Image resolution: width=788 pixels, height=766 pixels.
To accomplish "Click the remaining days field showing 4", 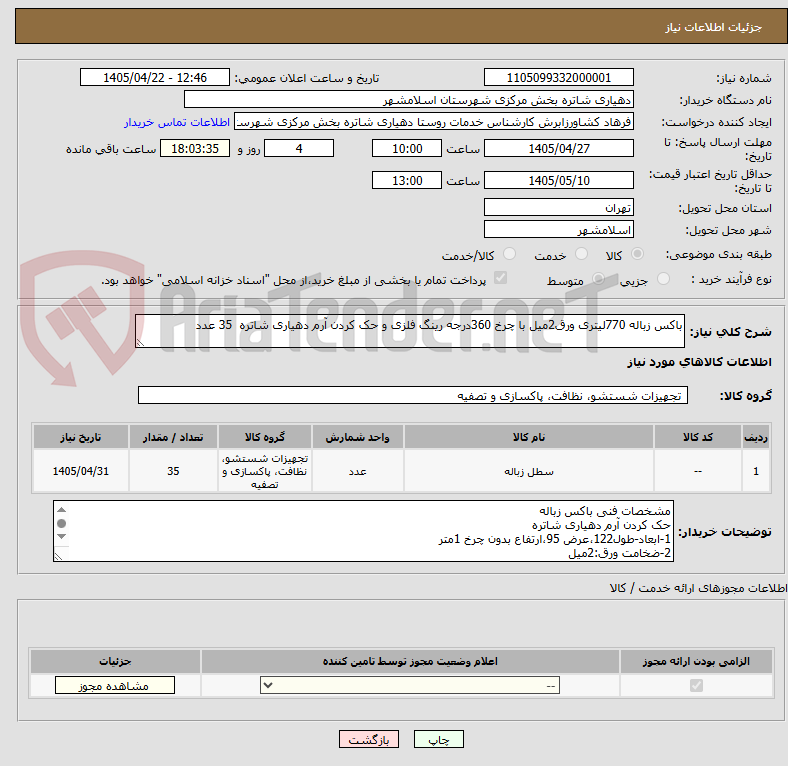I will pyautogui.click(x=299, y=148).
